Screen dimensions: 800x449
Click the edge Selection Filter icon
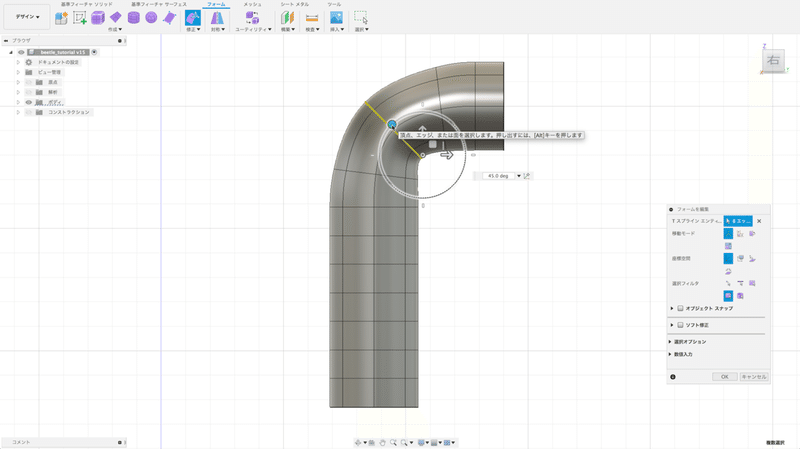[x=740, y=283]
